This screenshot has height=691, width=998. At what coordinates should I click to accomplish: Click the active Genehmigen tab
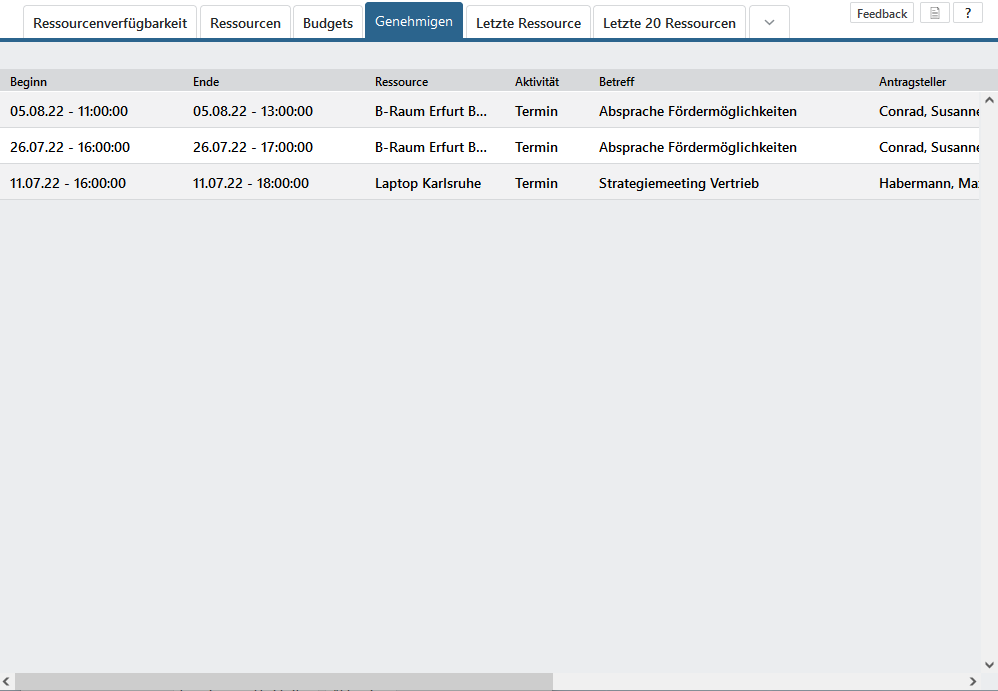pyautogui.click(x=413, y=22)
